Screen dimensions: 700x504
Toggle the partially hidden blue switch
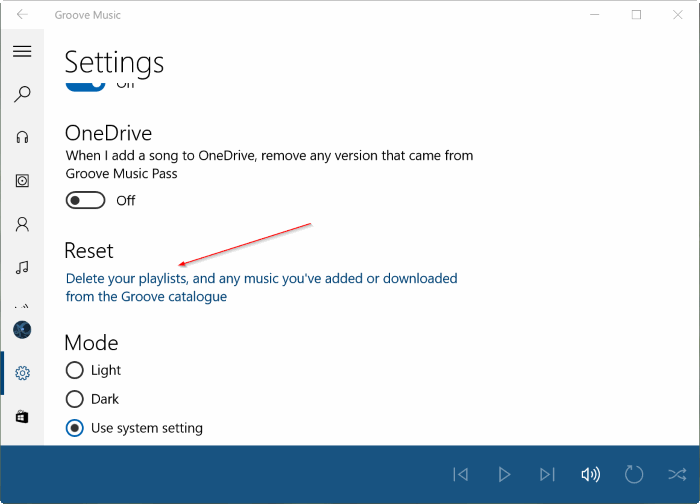point(85,86)
